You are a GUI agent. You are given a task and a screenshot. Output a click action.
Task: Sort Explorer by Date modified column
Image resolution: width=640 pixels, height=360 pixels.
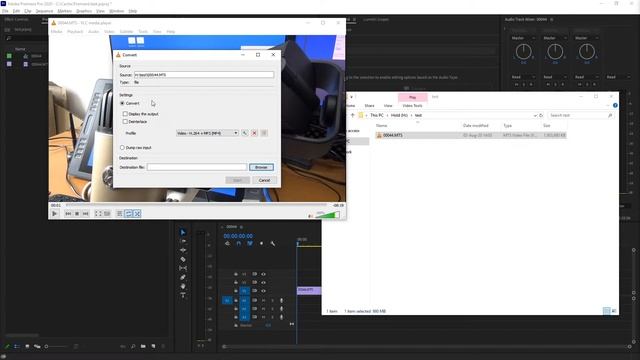476,126
